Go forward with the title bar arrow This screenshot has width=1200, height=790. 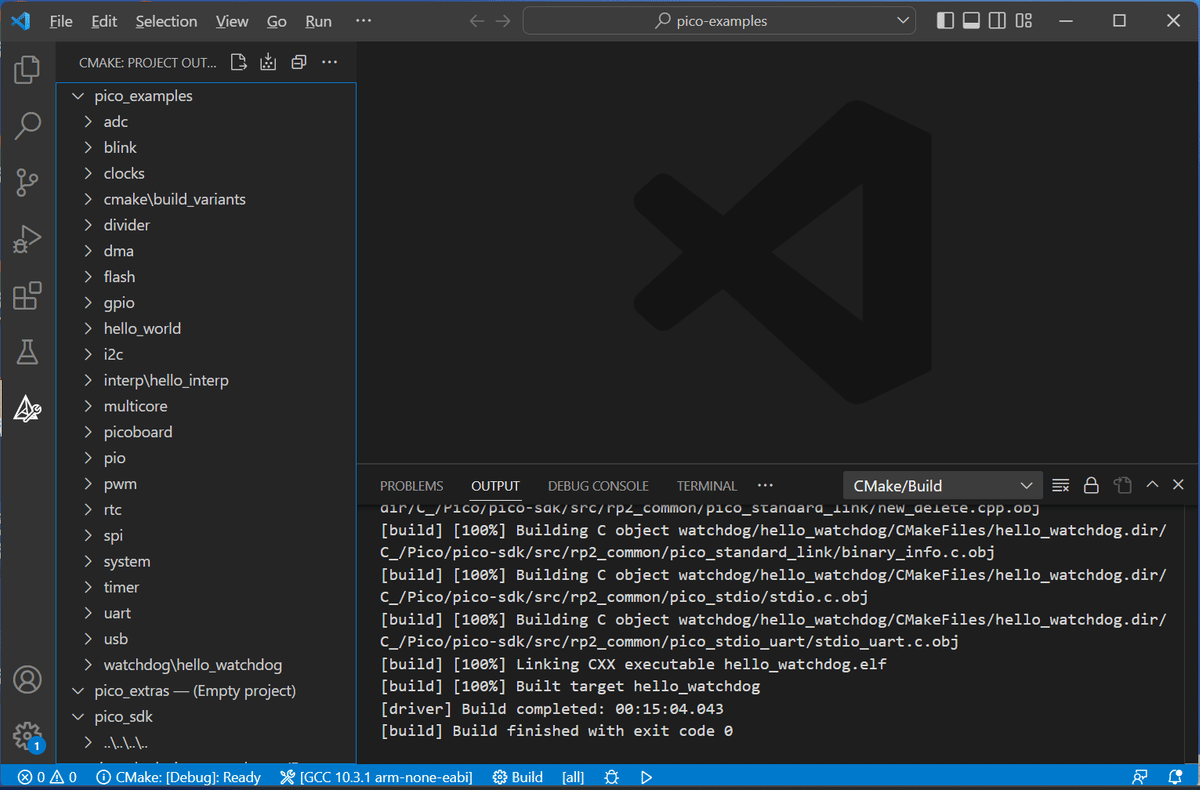[503, 21]
